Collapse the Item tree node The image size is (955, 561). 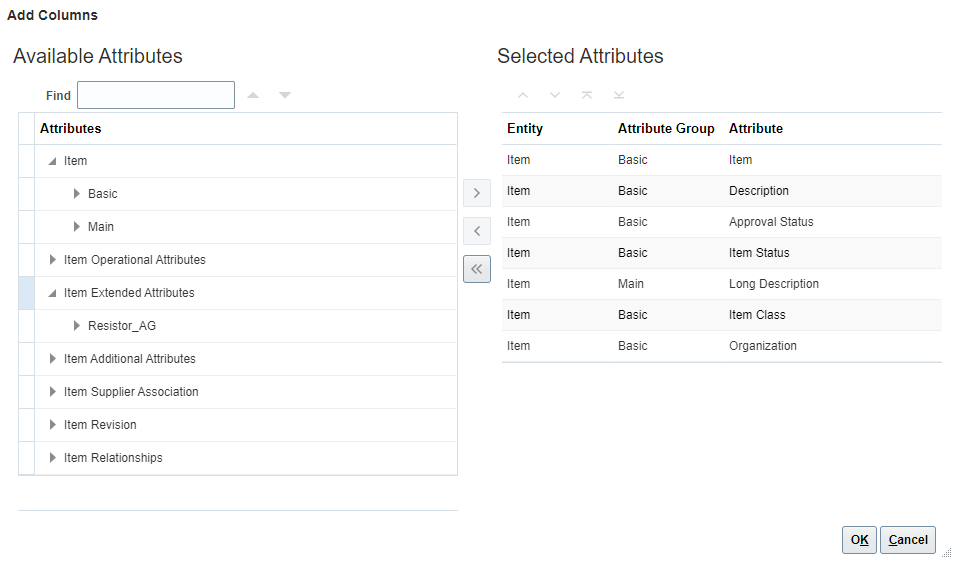(x=53, y=161)
